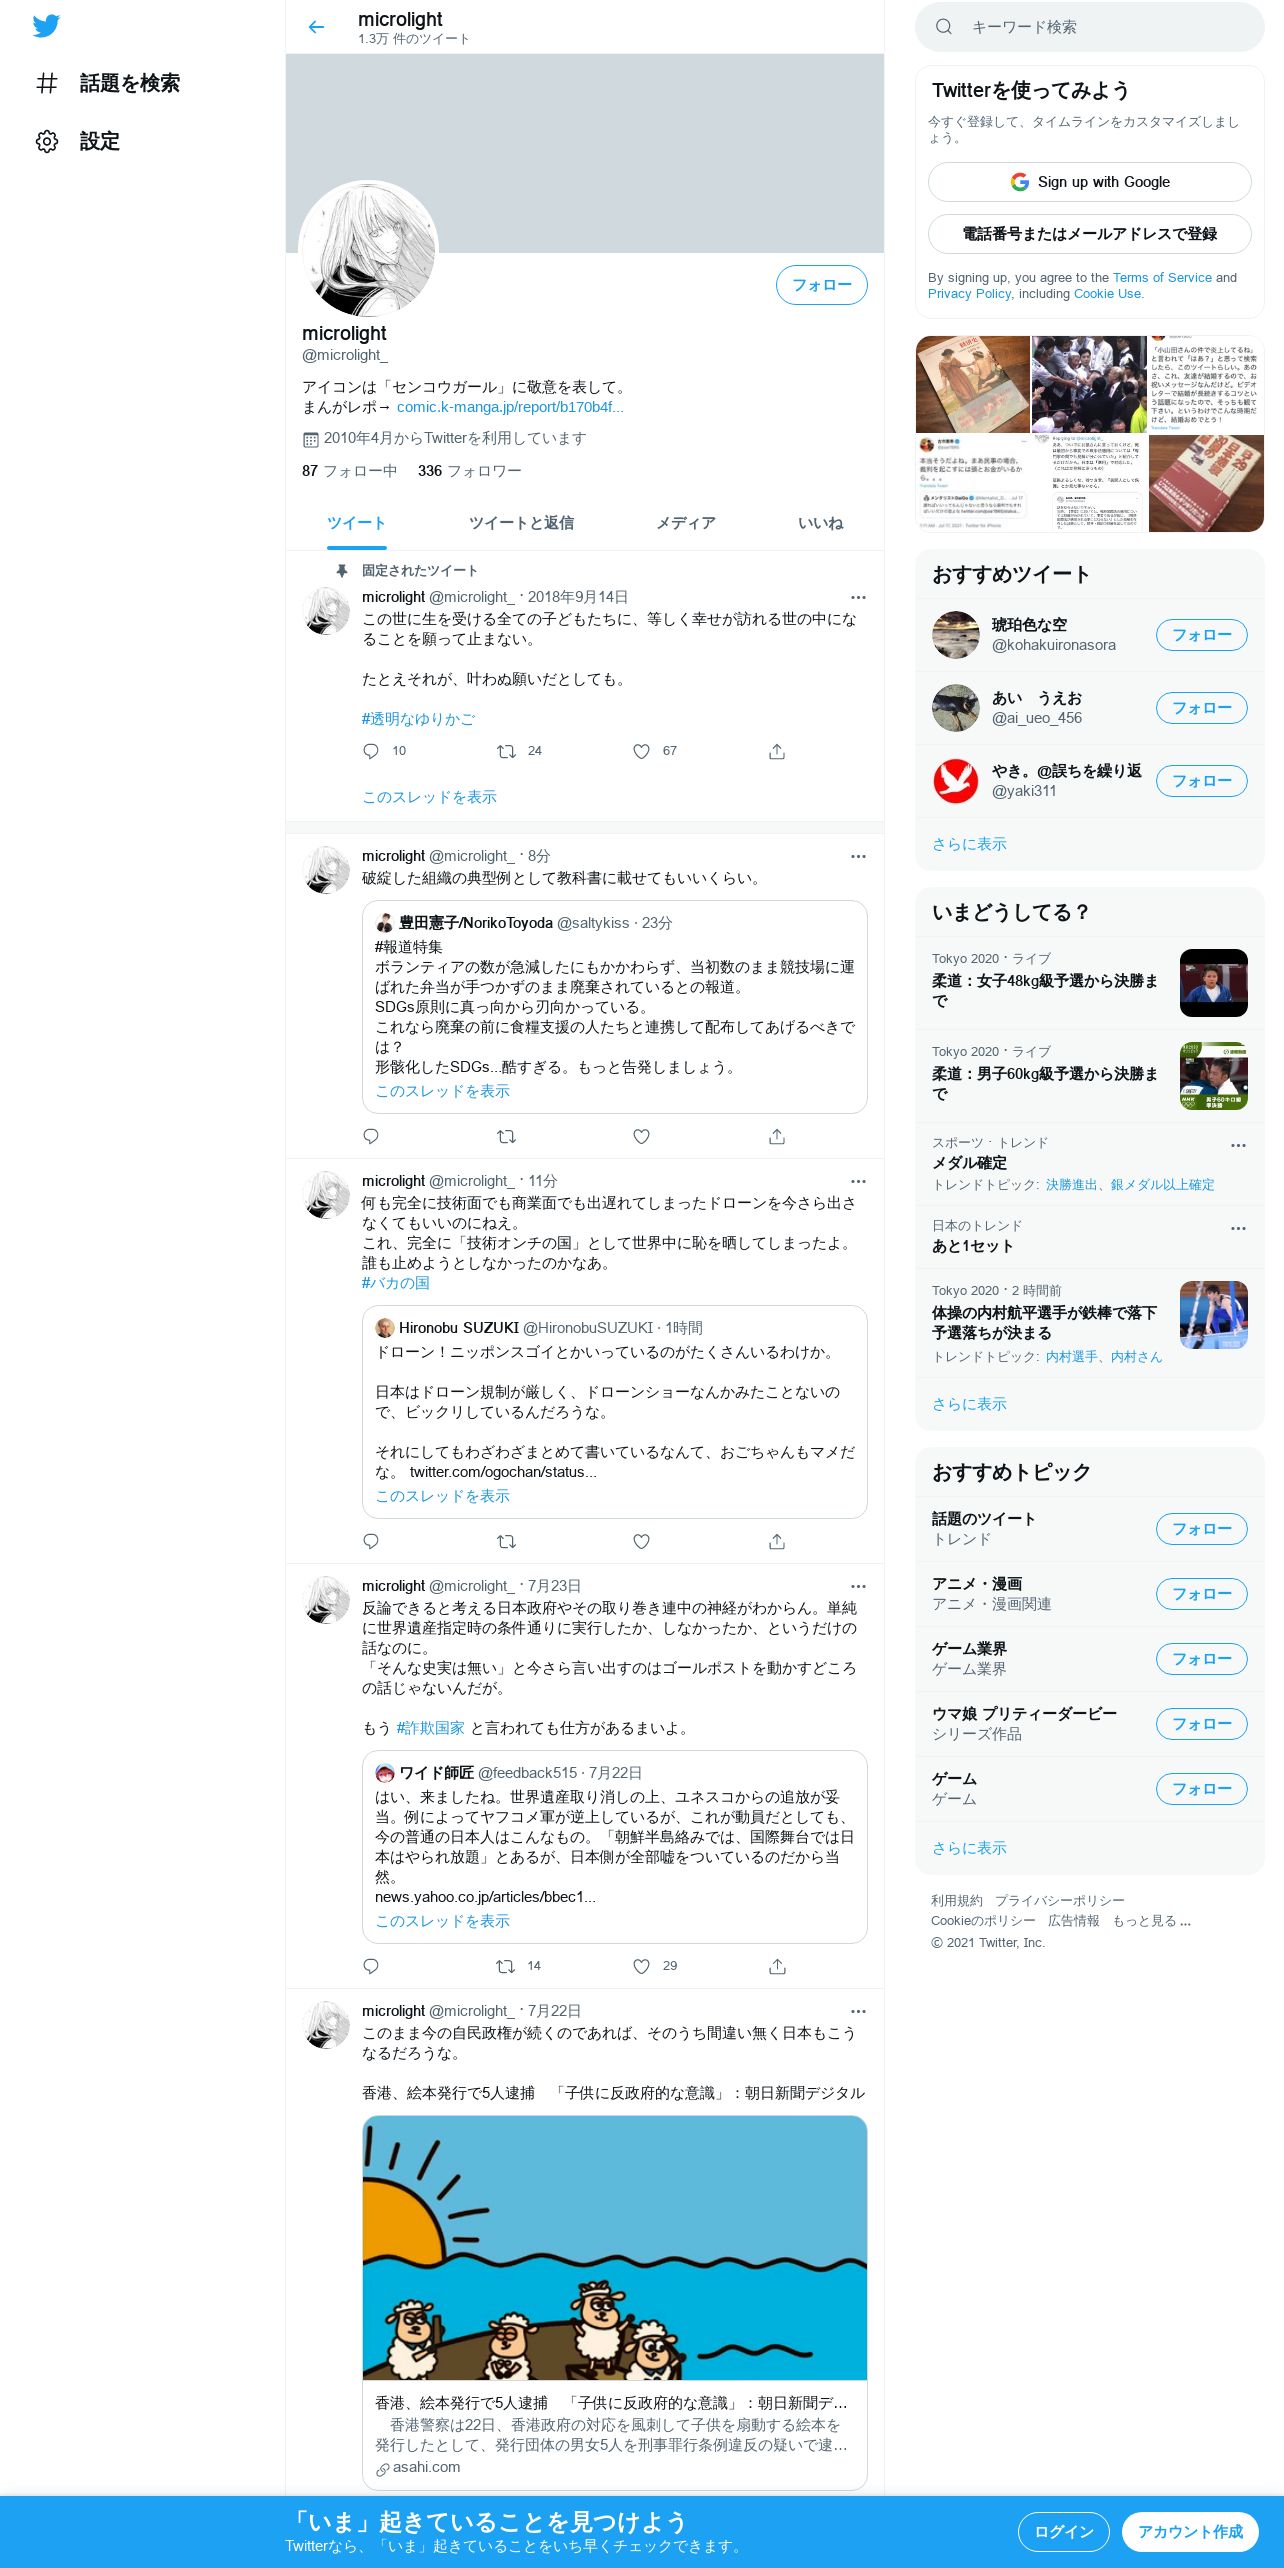
Task: Open the asahi.com sheep illustration article card
Action: pyautogui.click(x=614, y=2302)
